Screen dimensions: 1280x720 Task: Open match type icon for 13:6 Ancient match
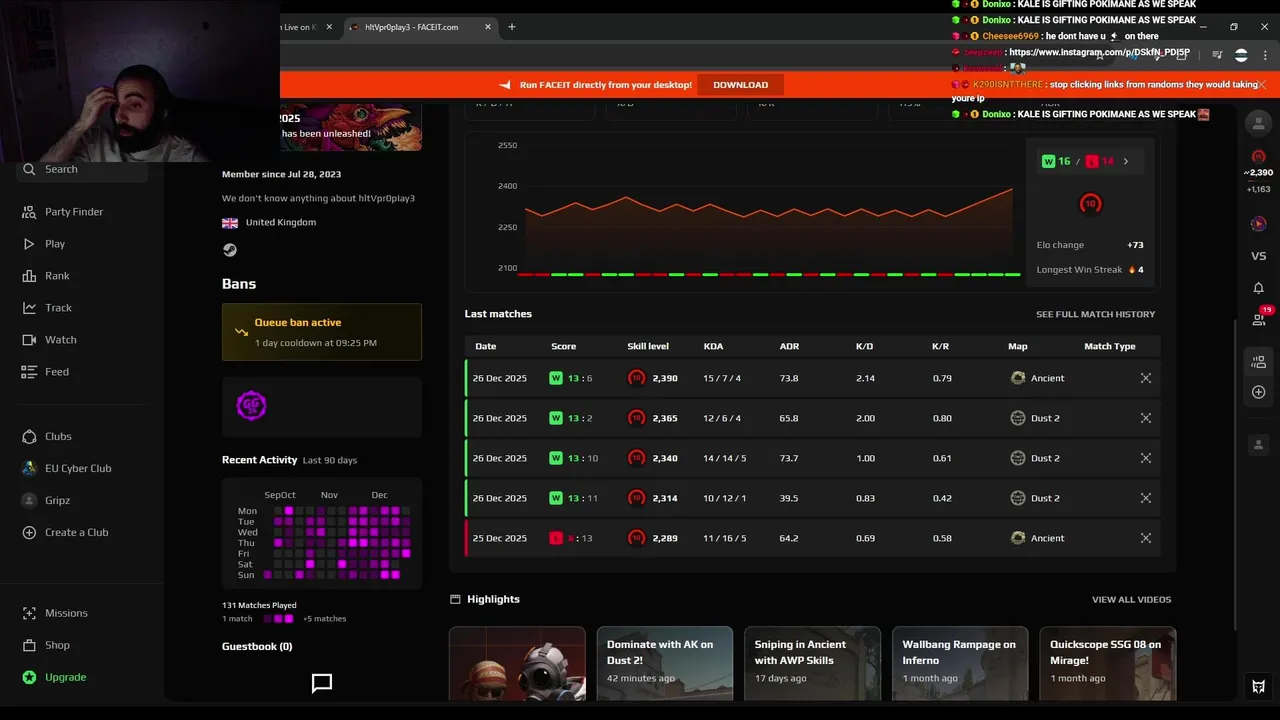point(1146,378)
